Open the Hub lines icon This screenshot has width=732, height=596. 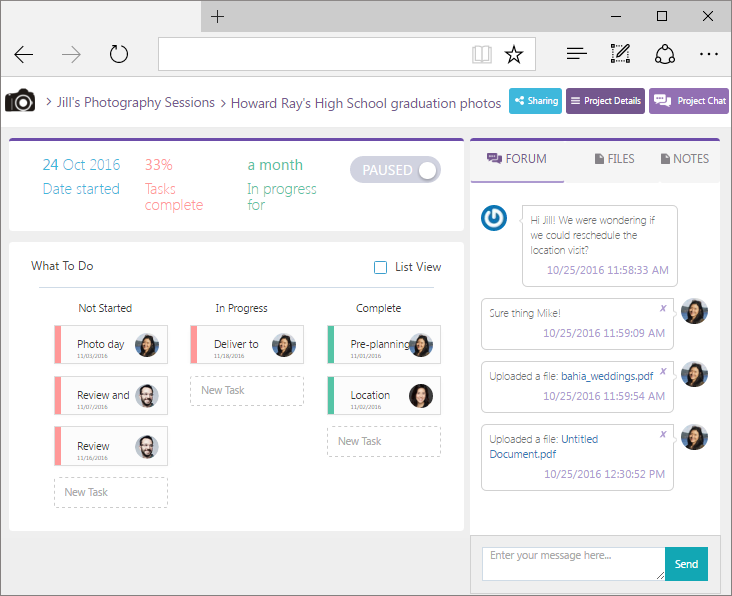(577, 54)
